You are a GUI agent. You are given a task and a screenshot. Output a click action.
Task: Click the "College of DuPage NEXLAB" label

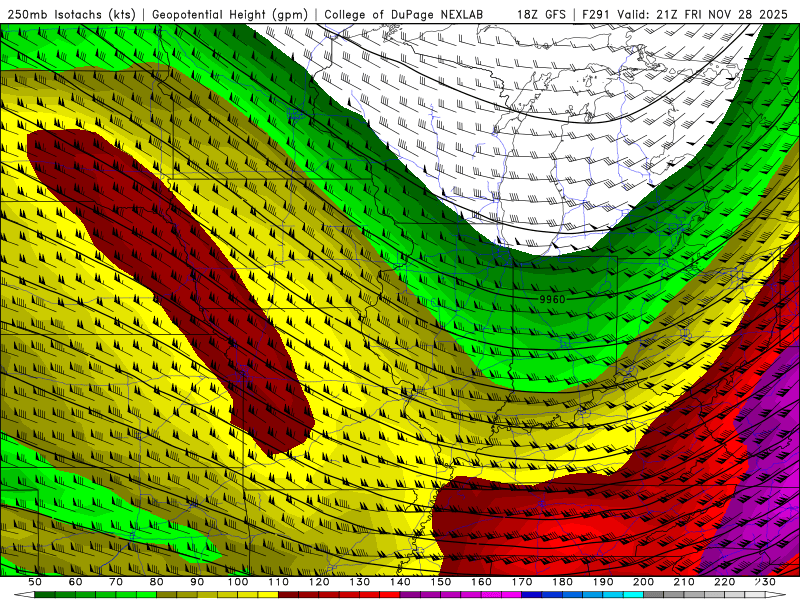[404, 14]
